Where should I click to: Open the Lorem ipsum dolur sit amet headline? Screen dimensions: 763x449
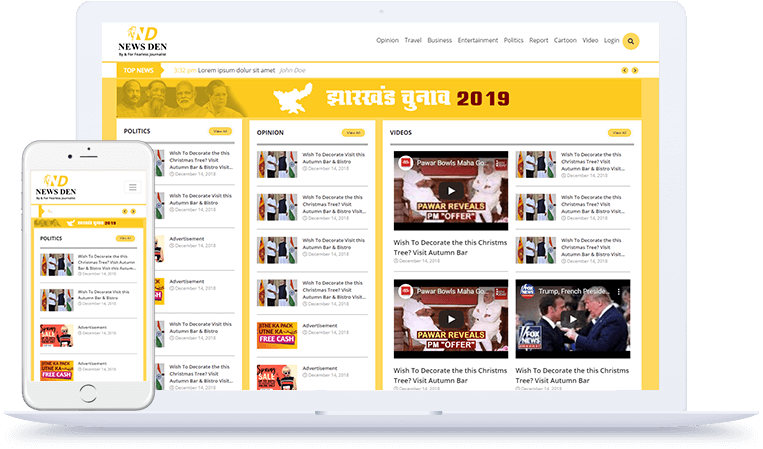point(236,71)
